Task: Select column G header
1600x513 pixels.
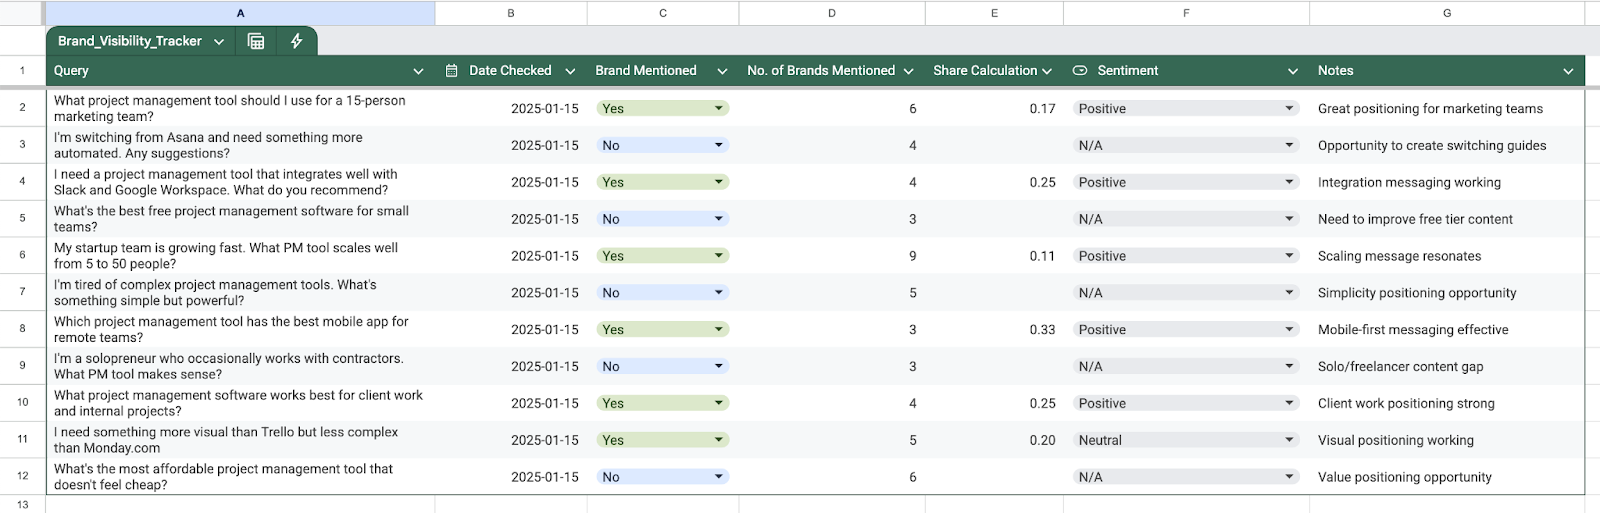Action: [1446, 13]
